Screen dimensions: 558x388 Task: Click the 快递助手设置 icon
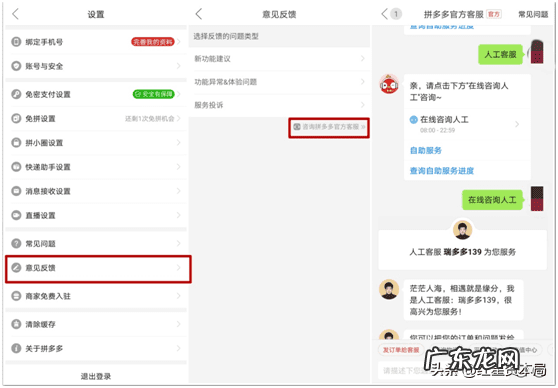[16, 167]
